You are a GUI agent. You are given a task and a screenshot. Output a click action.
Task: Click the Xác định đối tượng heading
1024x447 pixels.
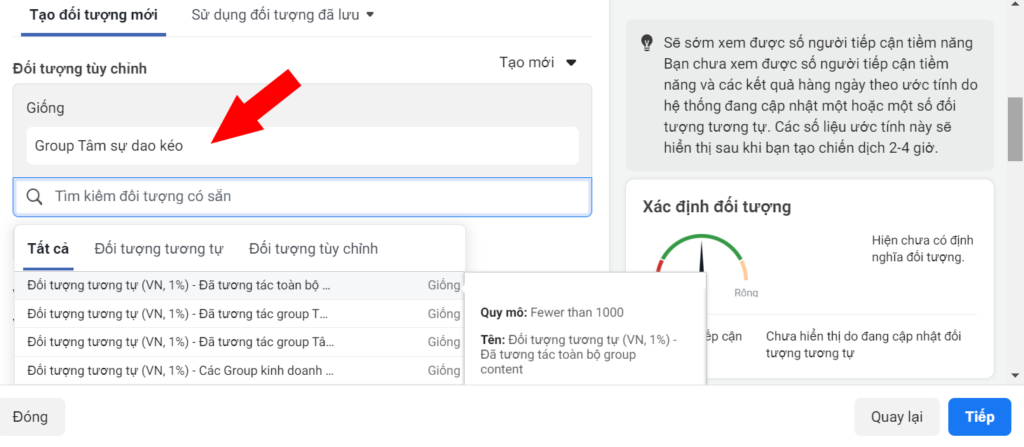coord(717,207)
